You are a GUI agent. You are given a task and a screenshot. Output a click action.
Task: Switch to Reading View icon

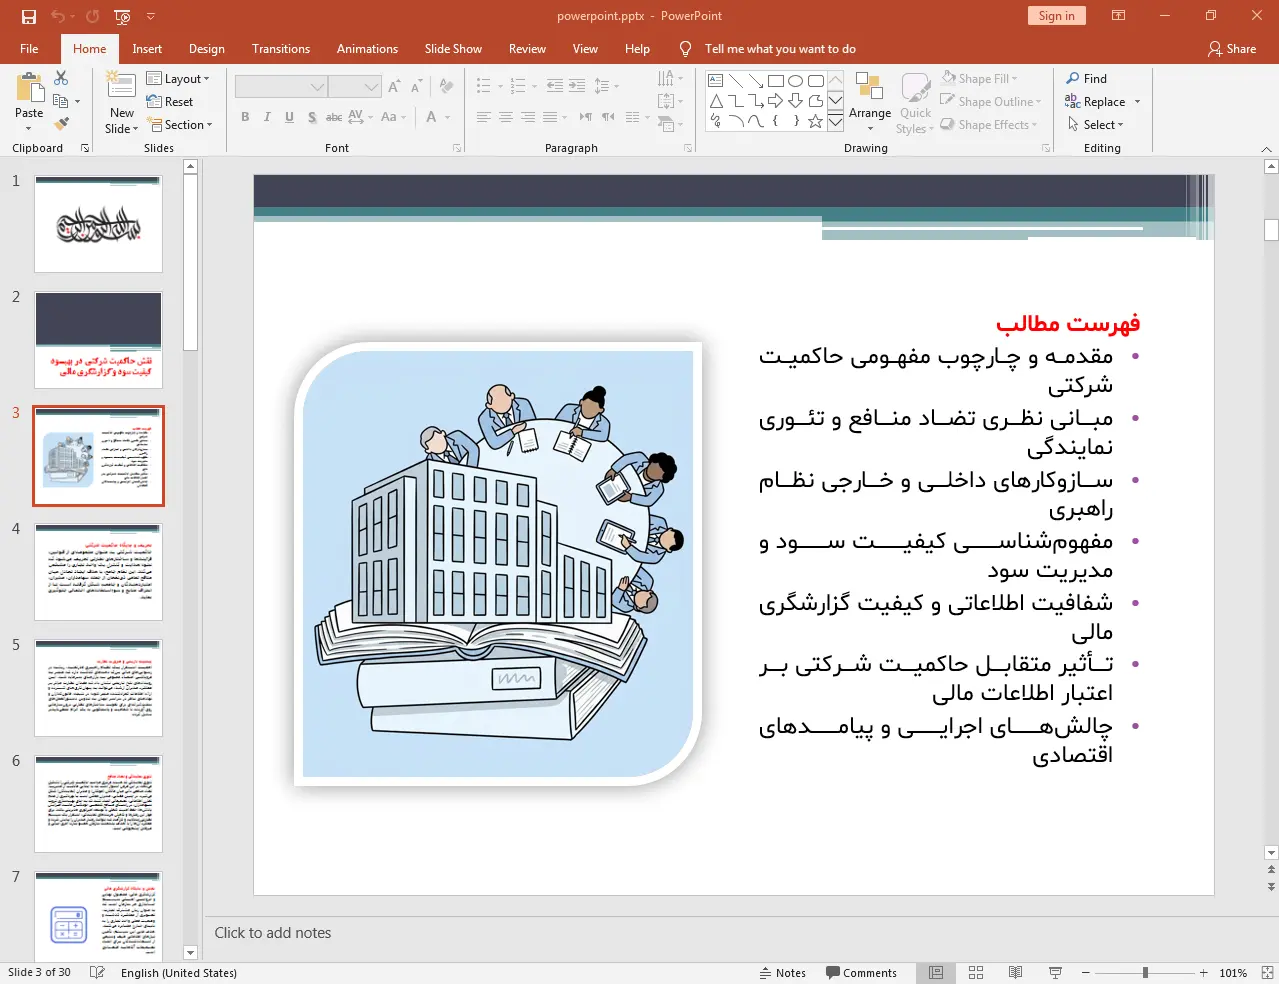tap(1015, 973)
